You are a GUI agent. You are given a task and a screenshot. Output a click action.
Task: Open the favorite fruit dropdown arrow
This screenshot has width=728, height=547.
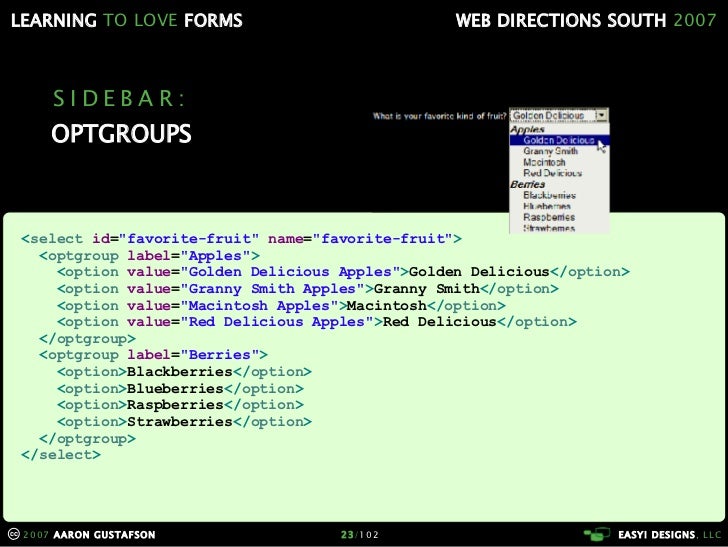coord(601,115)
